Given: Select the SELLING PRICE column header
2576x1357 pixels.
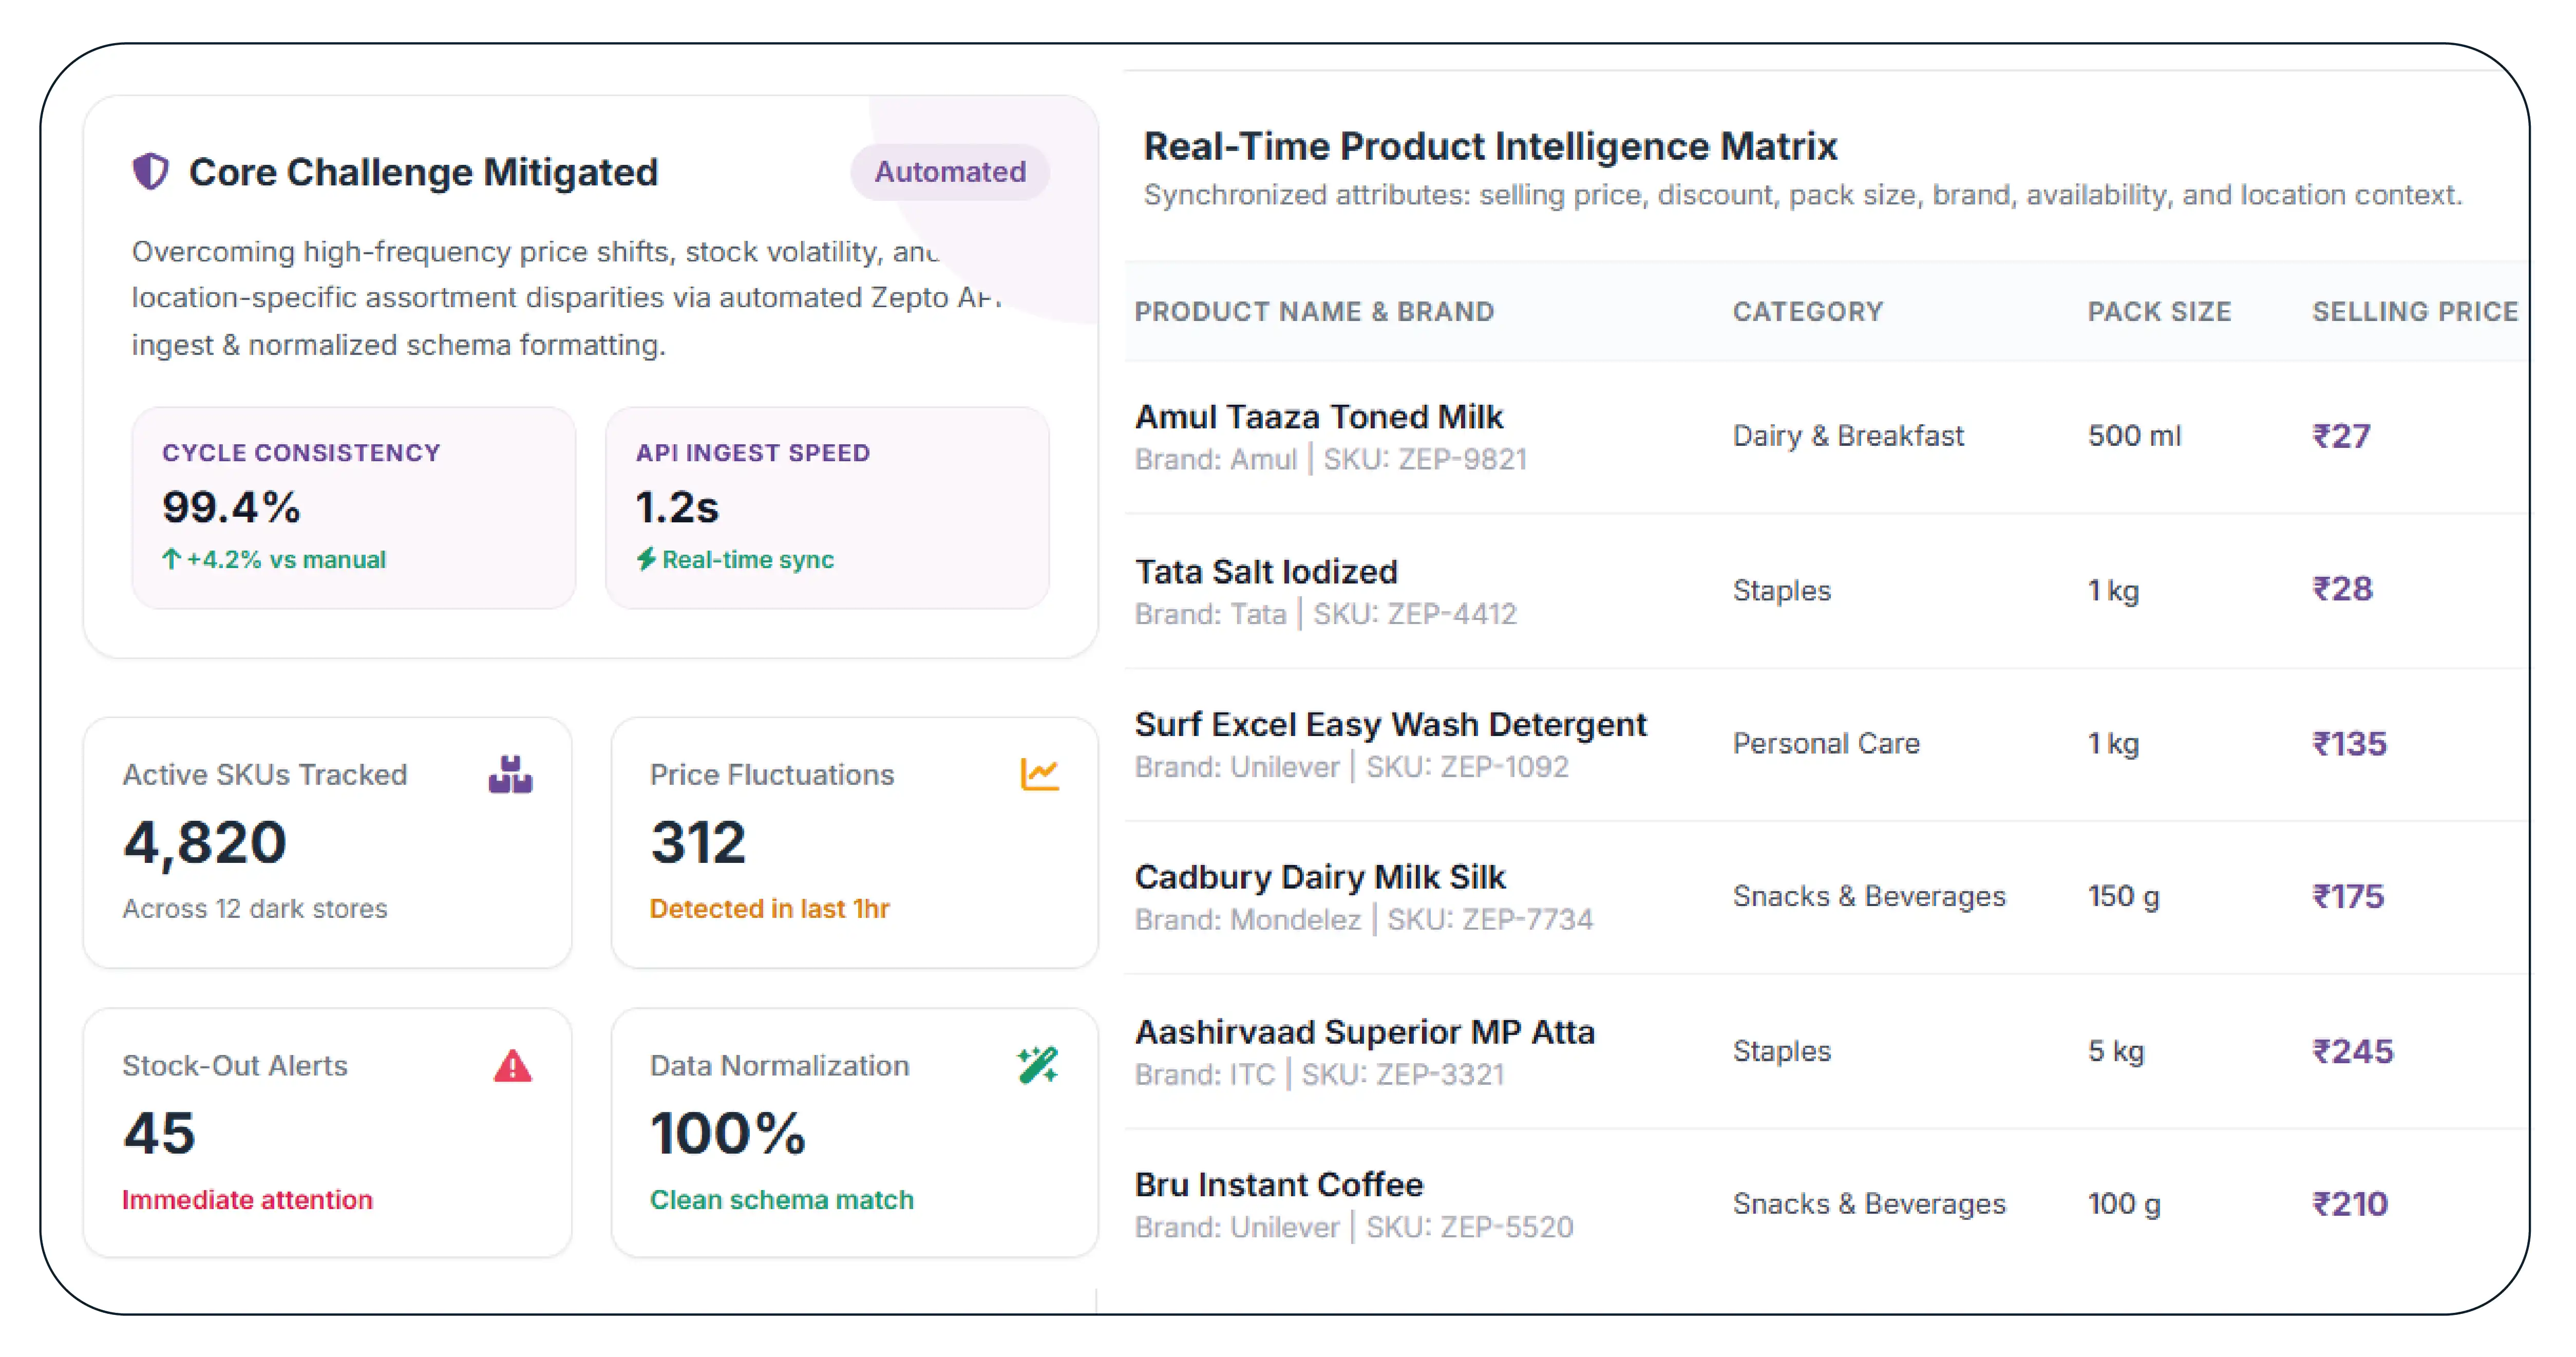Looking at the screenshot, I should pyautogui.click(x=2415, y=312).
